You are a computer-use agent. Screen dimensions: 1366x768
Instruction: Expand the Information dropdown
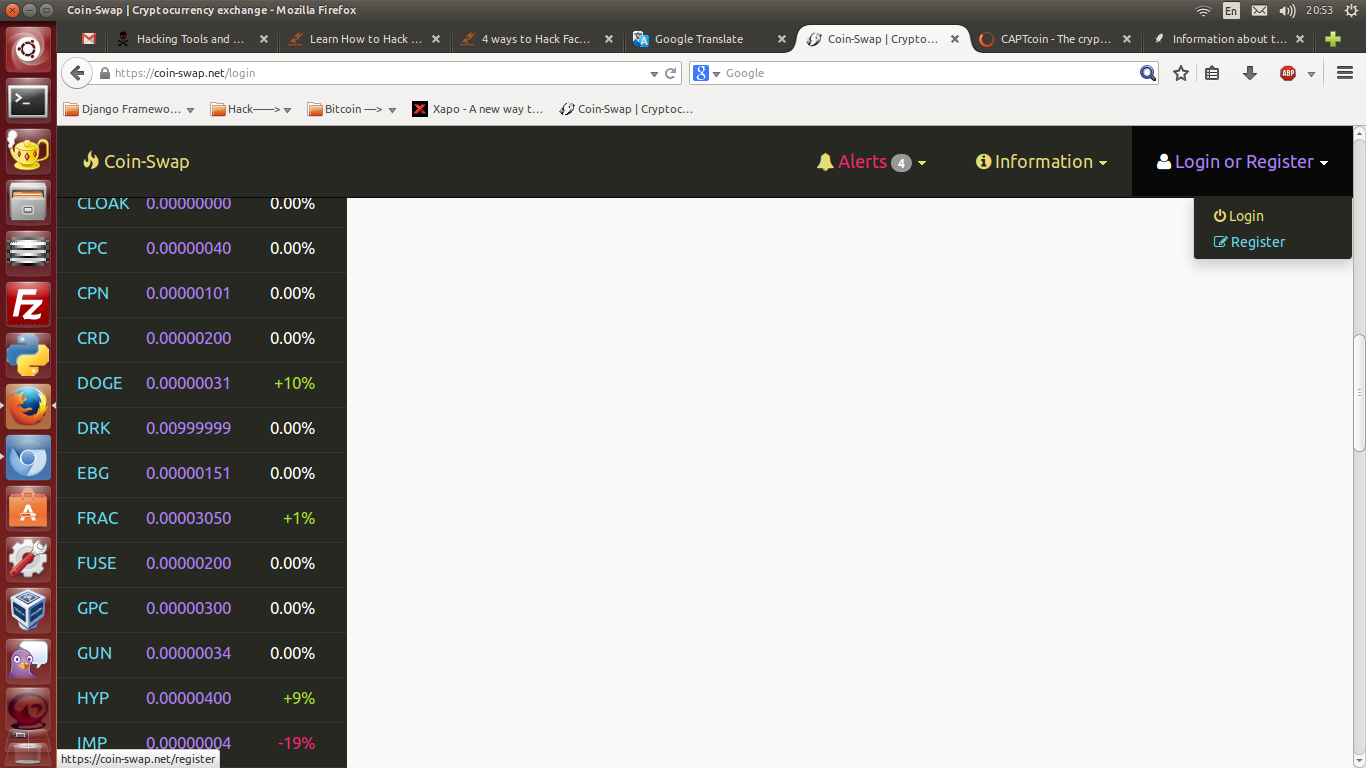1041,162
